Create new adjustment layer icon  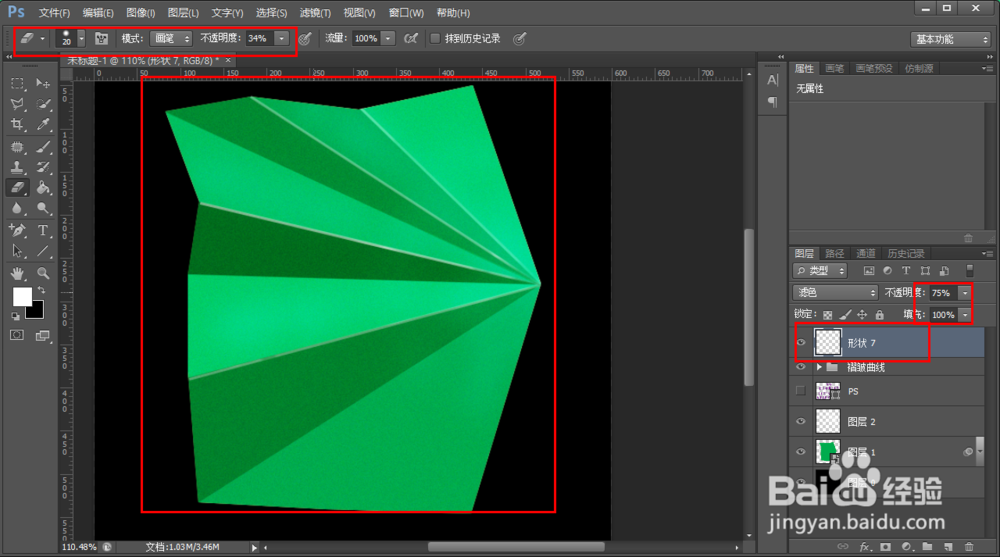pos(906,547)
